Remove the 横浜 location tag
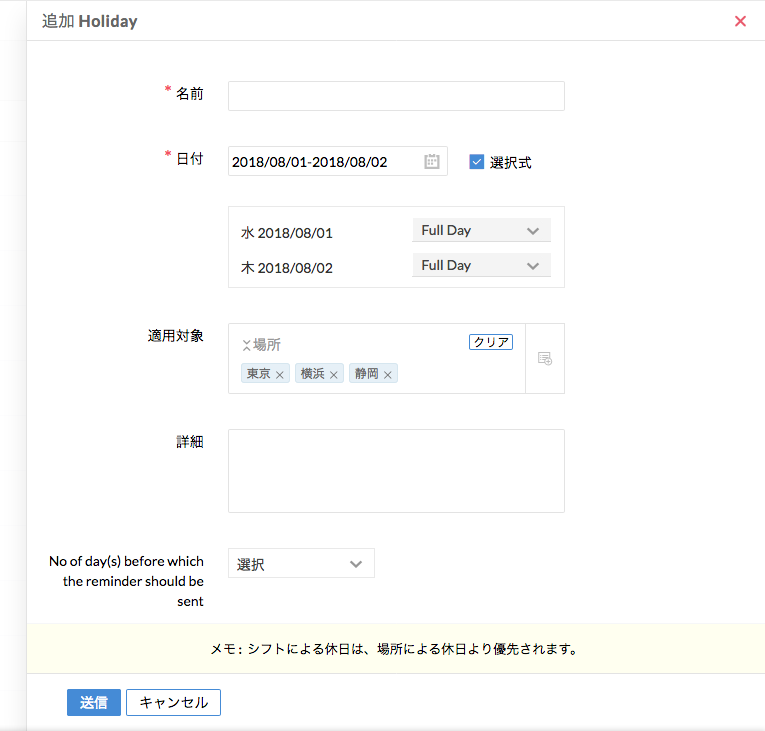This screenshot has height=731, width=765. (334, 375)
